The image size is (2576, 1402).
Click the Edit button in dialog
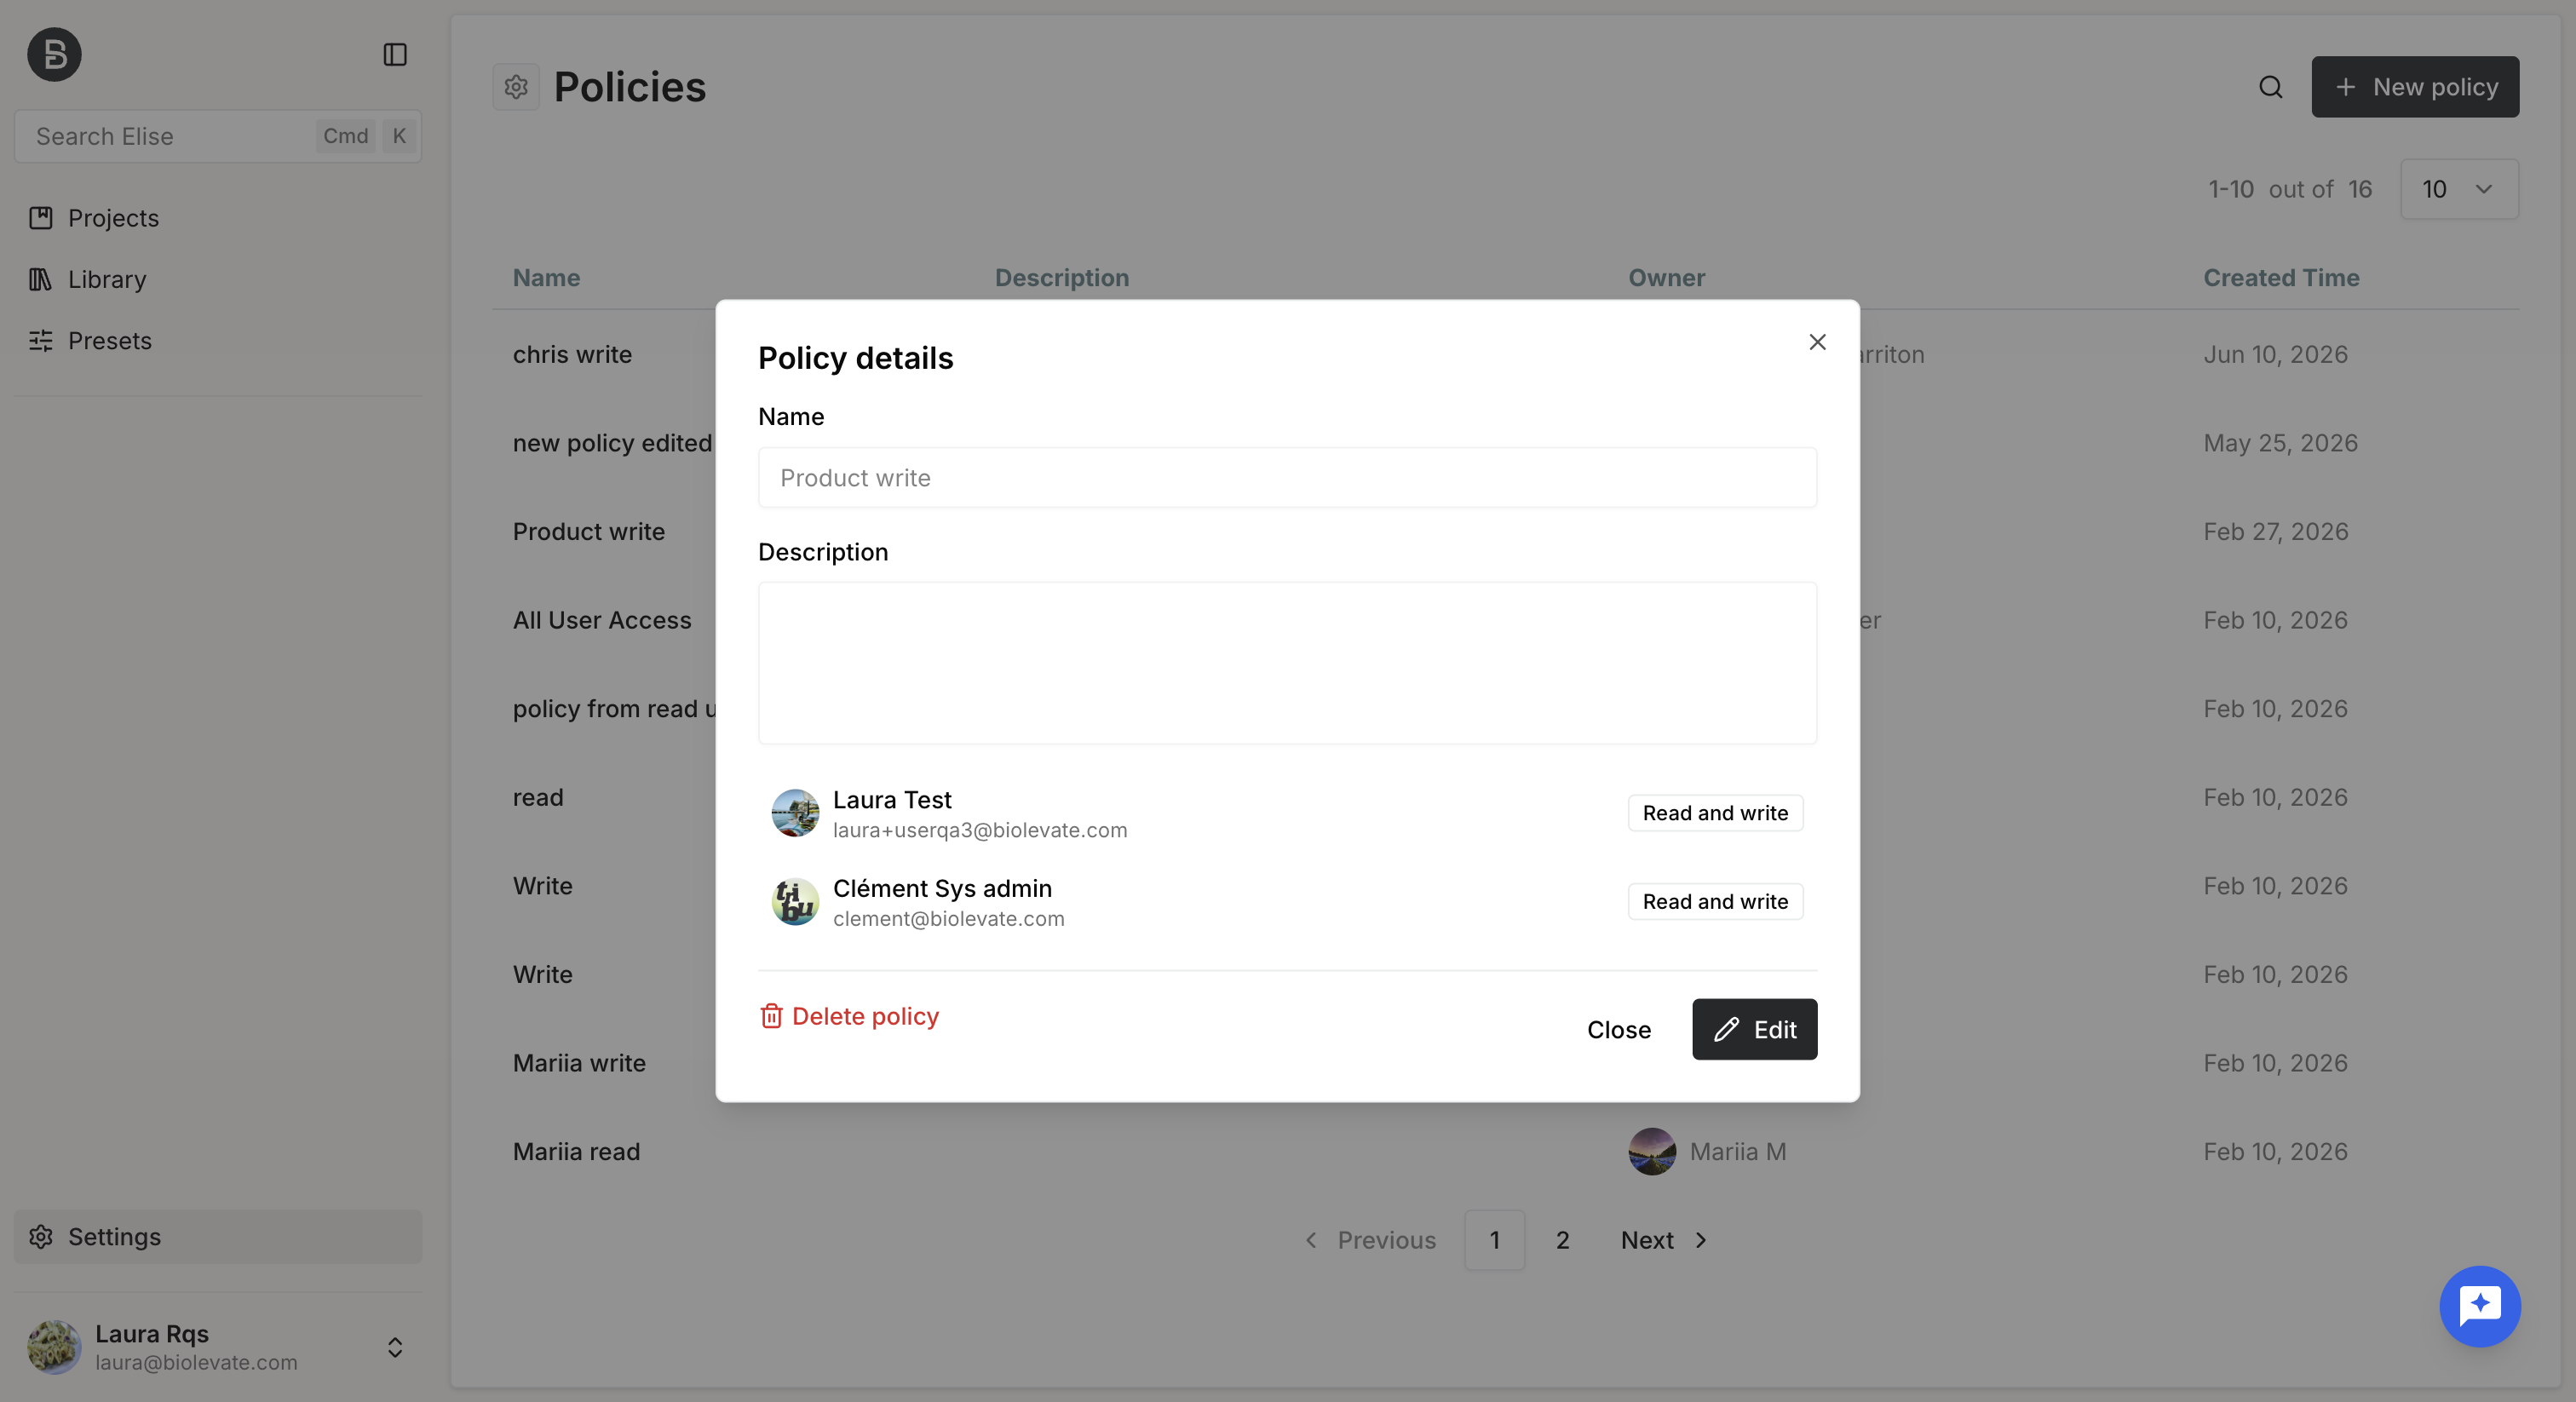[x=1754, y=1029]
